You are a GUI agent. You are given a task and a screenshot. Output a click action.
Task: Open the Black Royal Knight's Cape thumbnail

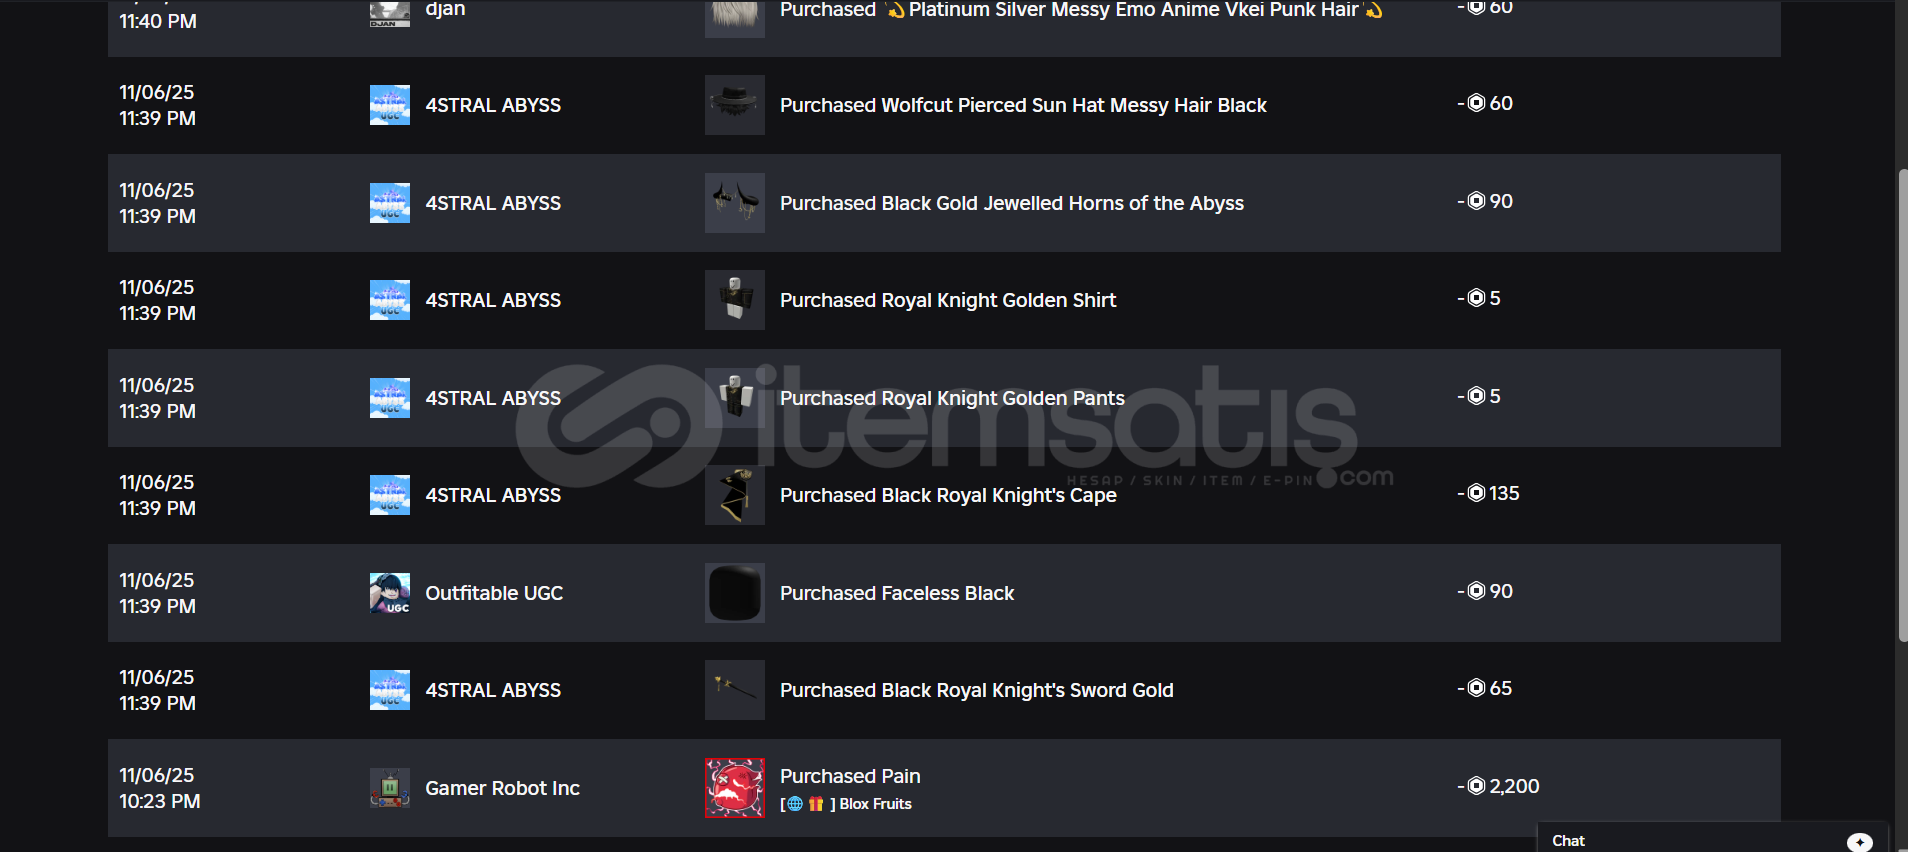[734, 495]
